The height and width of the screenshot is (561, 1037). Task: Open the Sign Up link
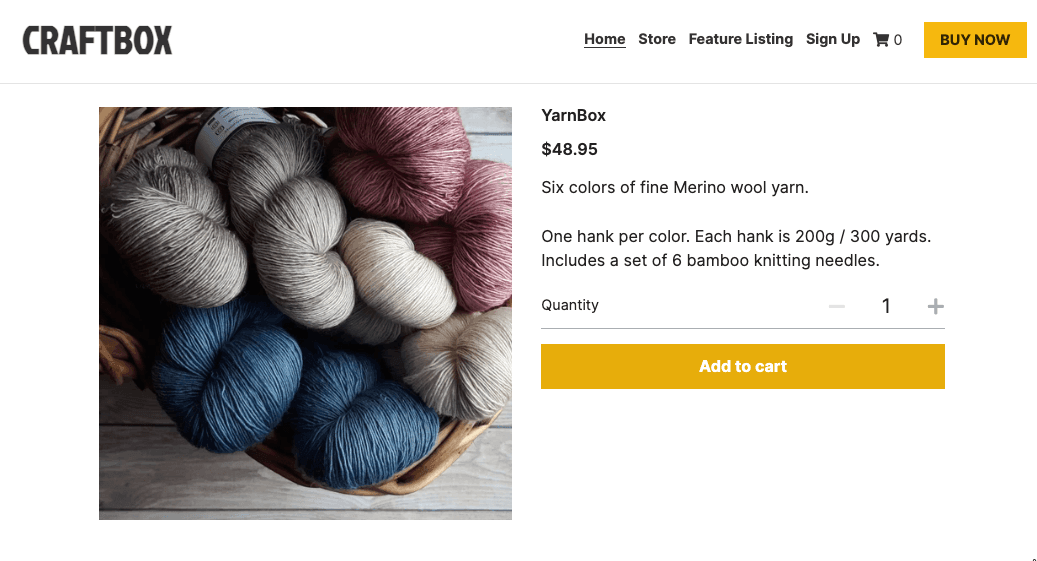pyautogui.click(x=833, y=39)
